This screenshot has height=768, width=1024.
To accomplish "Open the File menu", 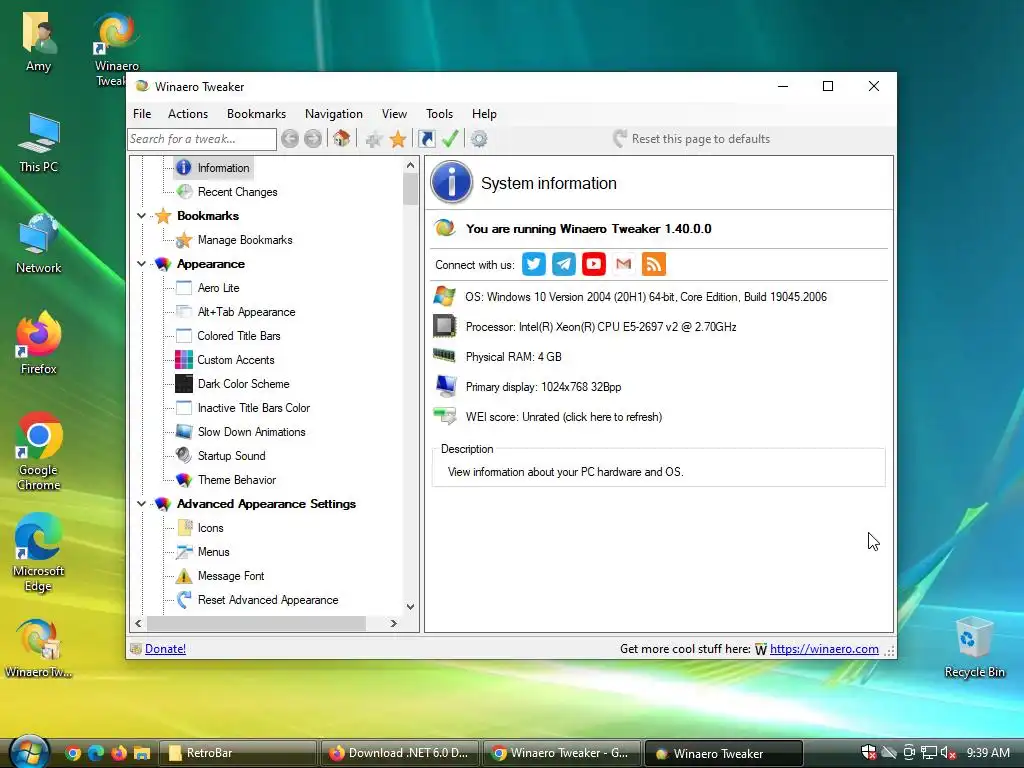I will [x=142, y=114].
